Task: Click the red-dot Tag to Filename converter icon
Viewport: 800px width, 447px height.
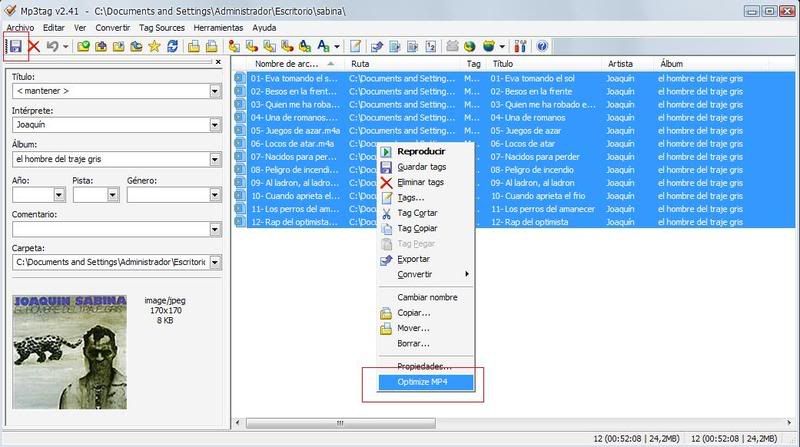Action: pyautogui.click(x=234, y=46)
